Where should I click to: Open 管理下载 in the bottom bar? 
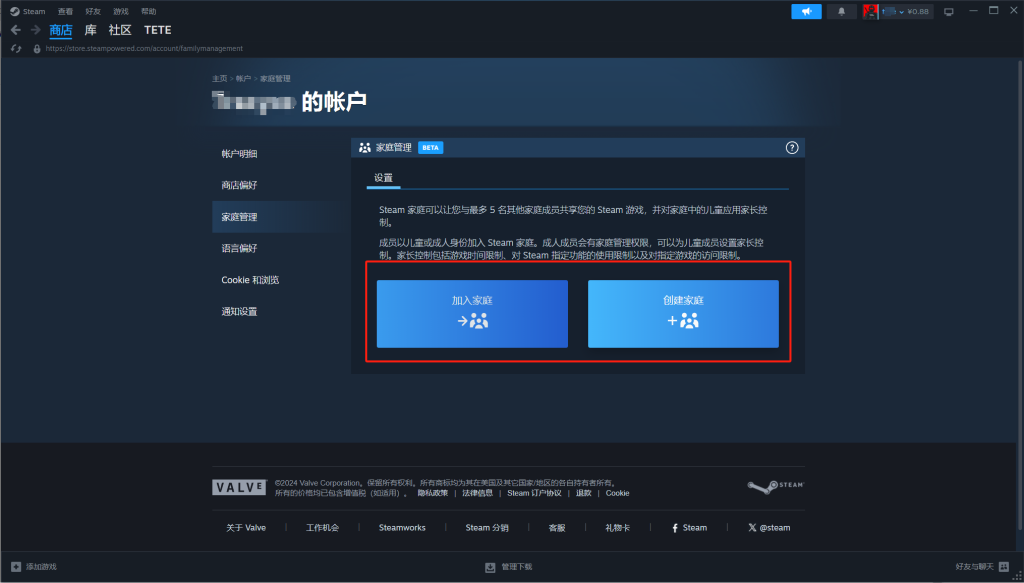tap(509, 567)
